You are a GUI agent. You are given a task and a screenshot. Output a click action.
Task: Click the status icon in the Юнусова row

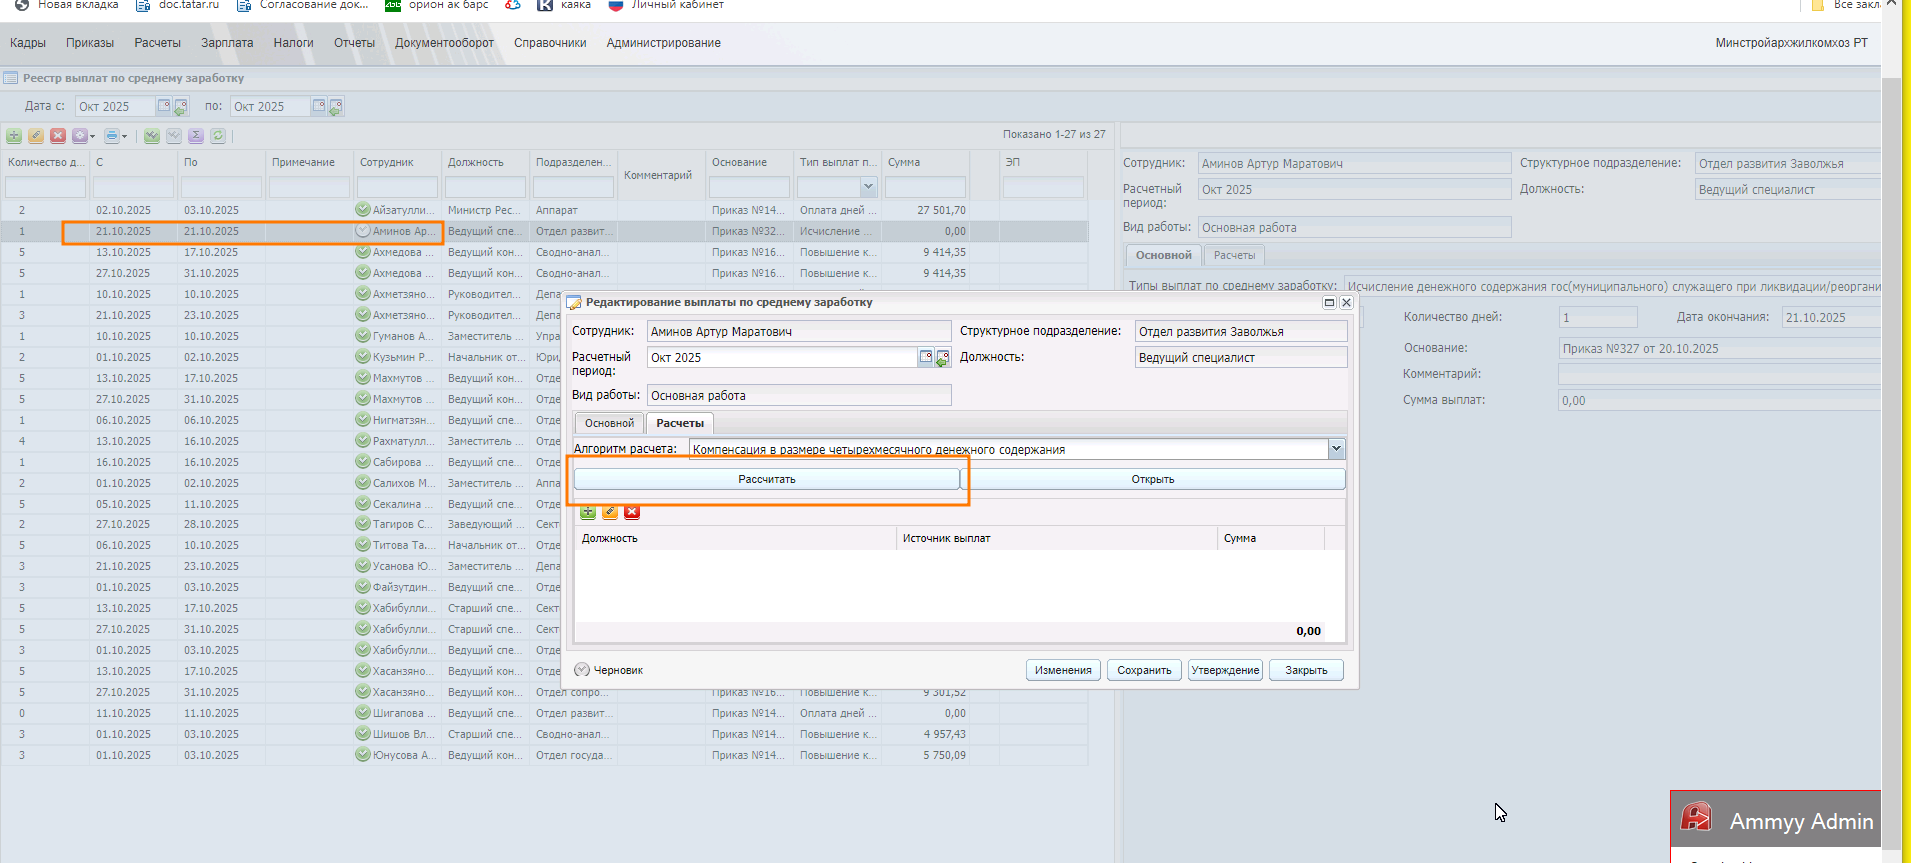(x=363, y=755)
